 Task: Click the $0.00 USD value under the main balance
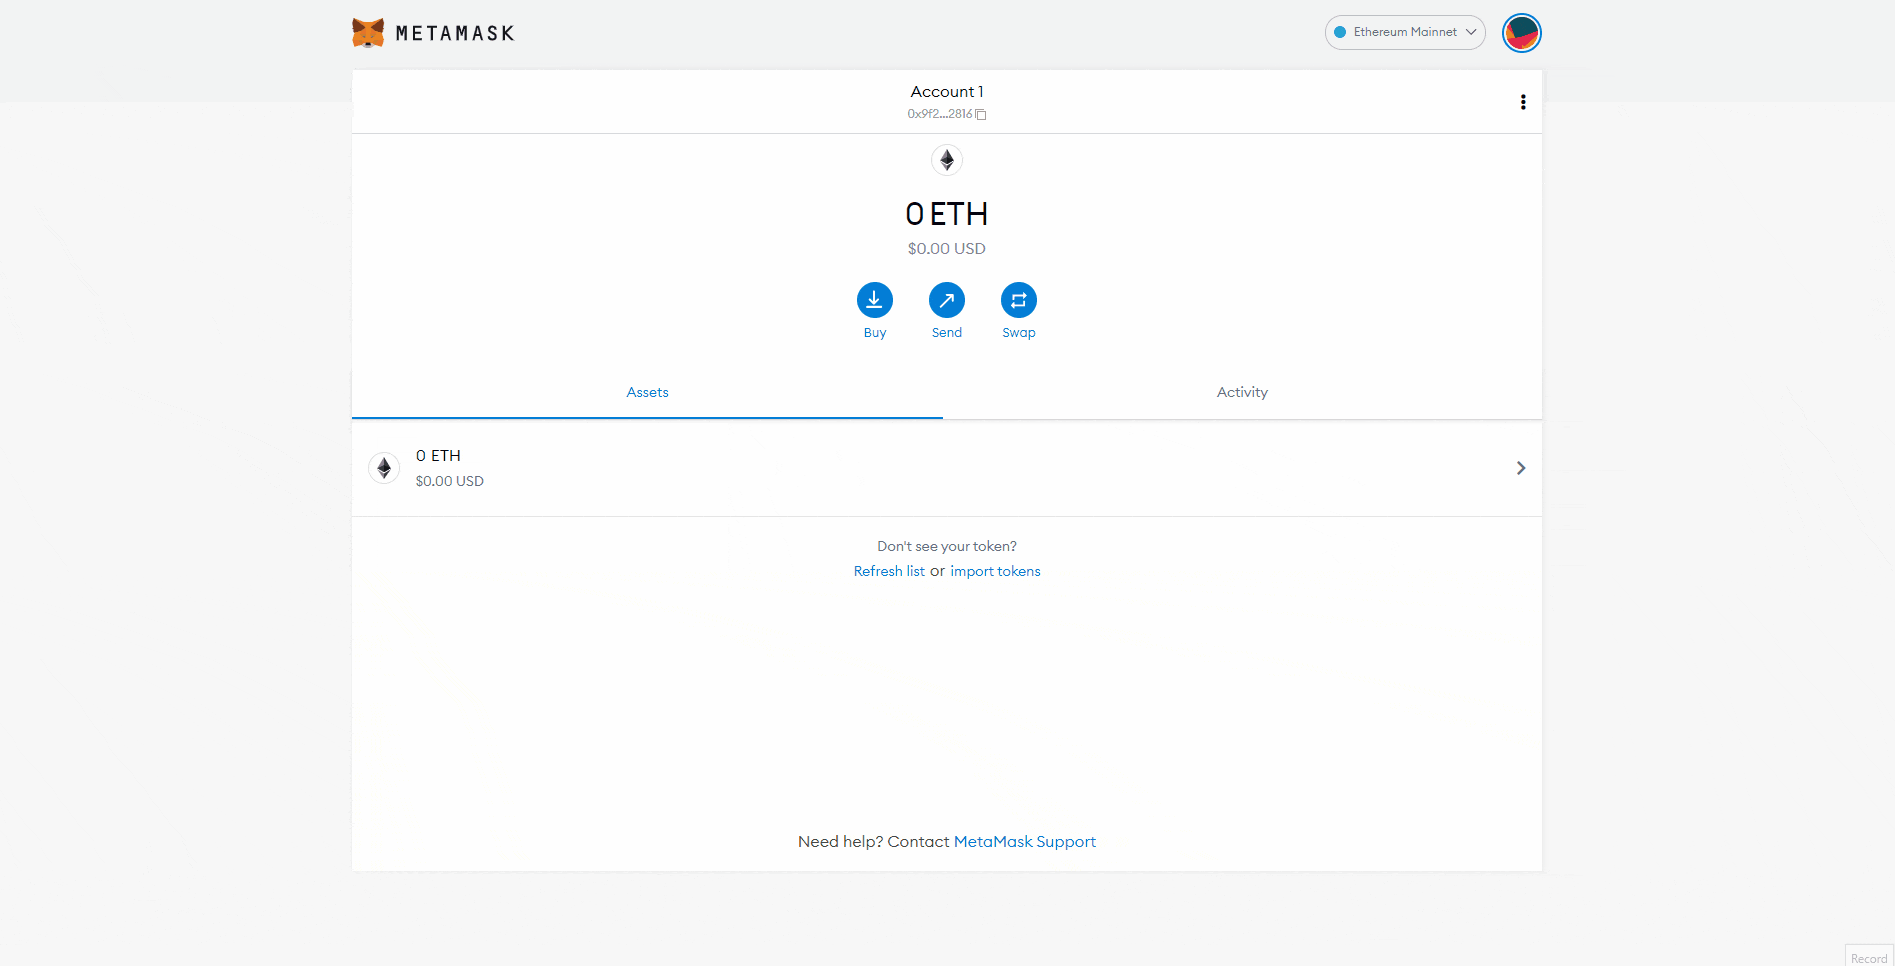(x=947, y=249)
